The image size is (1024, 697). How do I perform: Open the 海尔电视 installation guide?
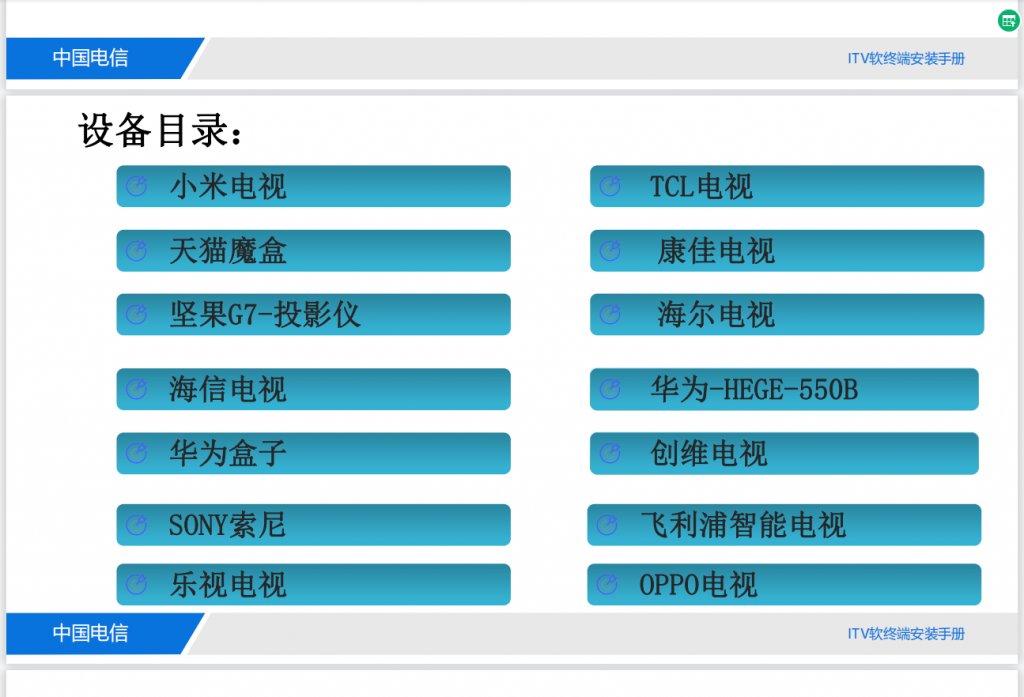pyautogui.click(x=786, y=314)
